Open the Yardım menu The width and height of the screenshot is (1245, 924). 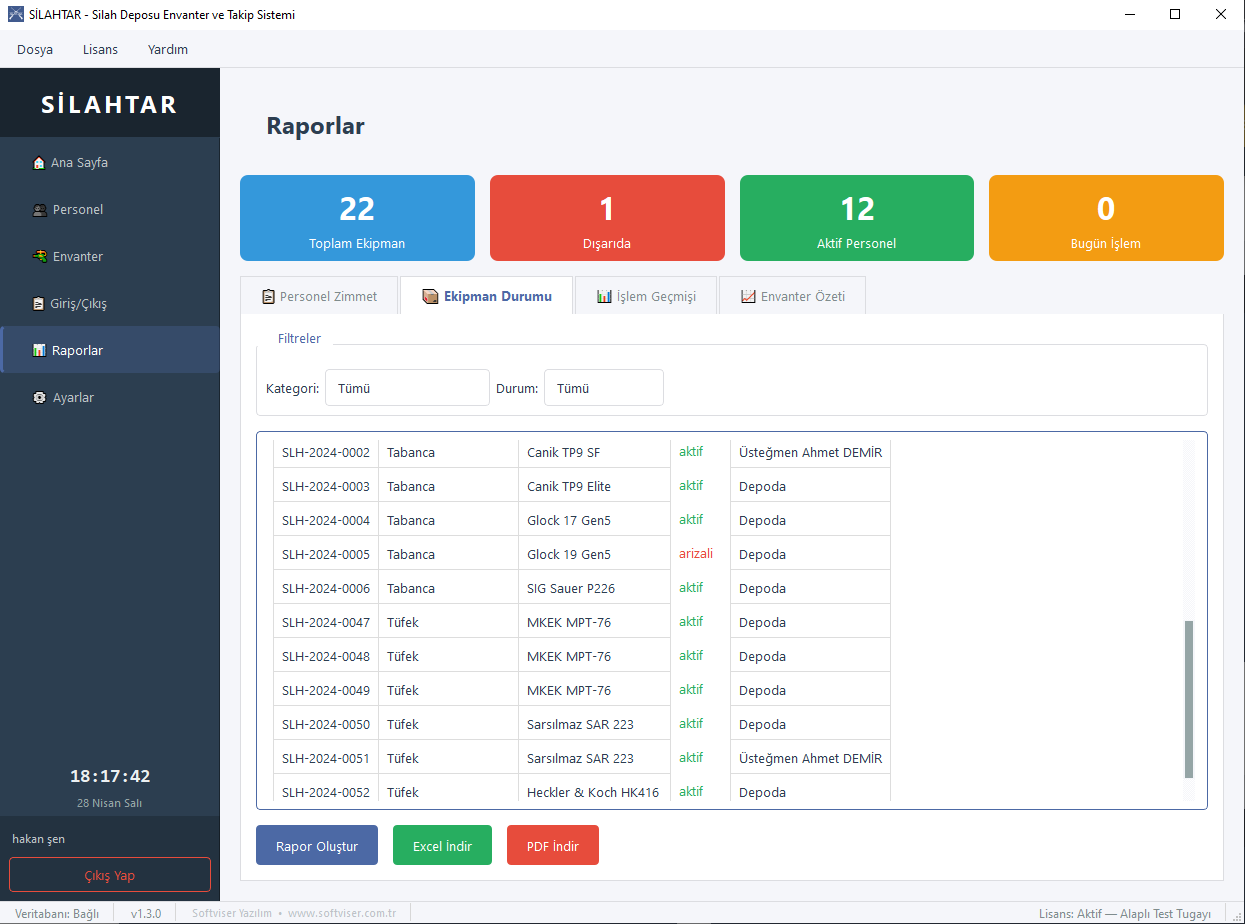click(168, 49)
